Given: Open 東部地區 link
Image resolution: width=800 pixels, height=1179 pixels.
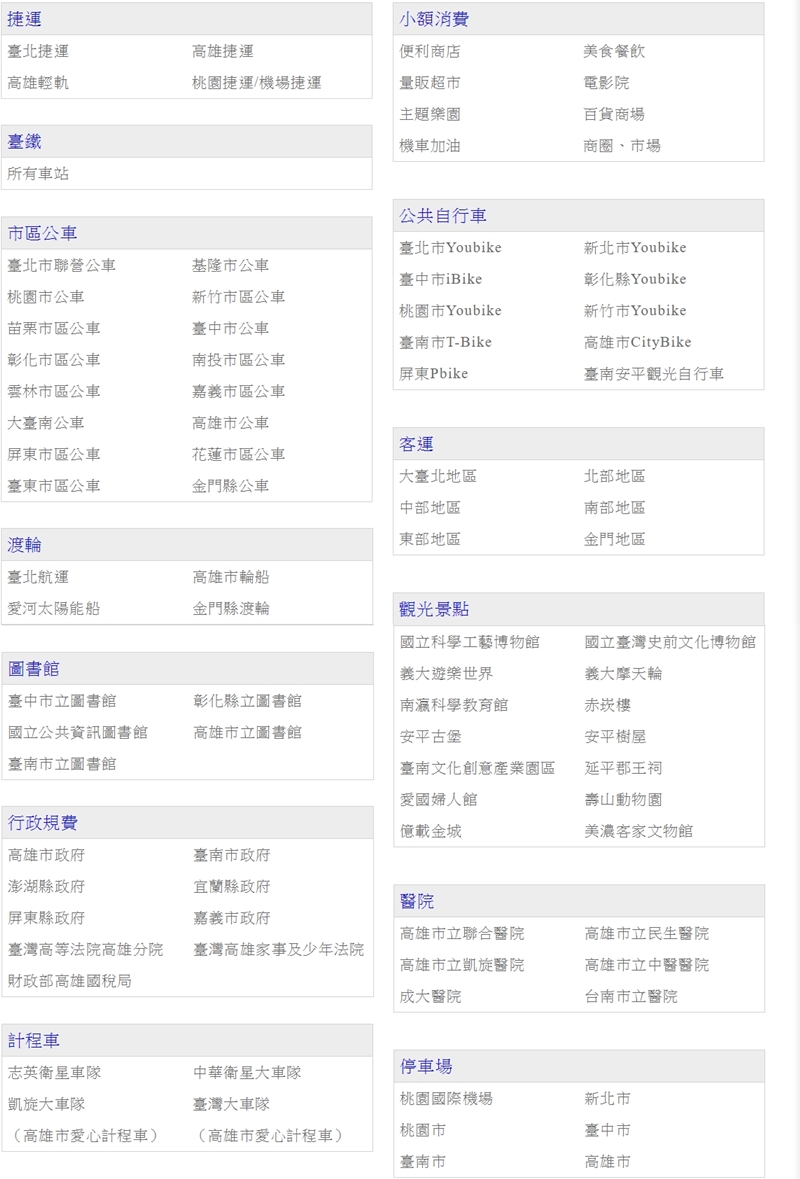Looking at the screenshot, I should point(430,540).
